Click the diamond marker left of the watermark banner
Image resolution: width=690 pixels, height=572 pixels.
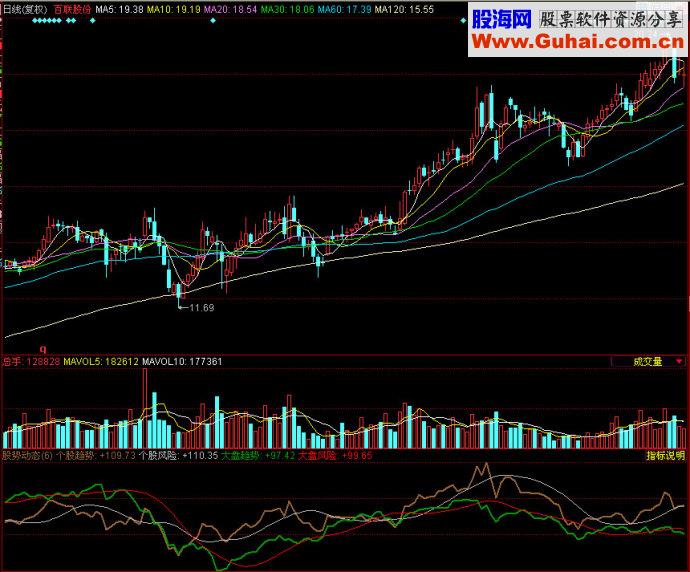pos(463,20)
